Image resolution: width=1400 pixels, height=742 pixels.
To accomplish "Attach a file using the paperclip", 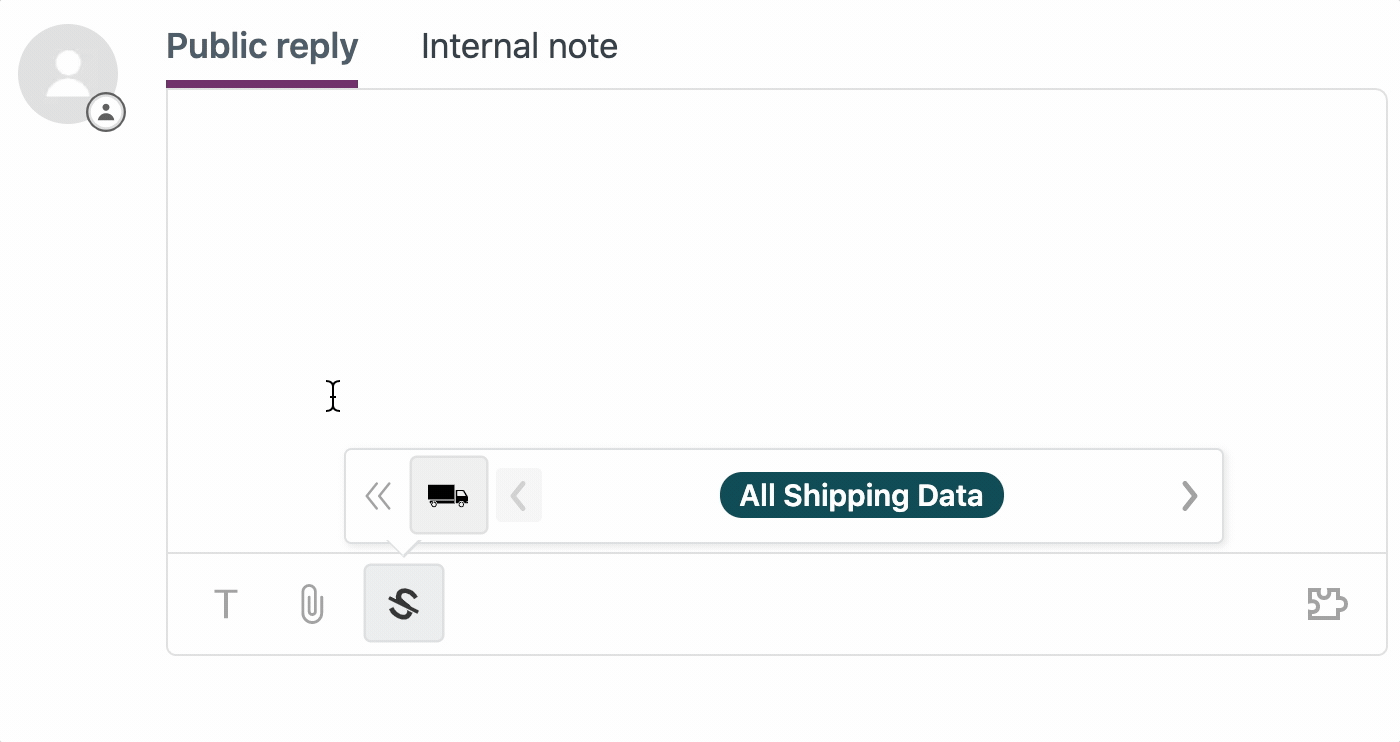I will (x=312, y=604).
